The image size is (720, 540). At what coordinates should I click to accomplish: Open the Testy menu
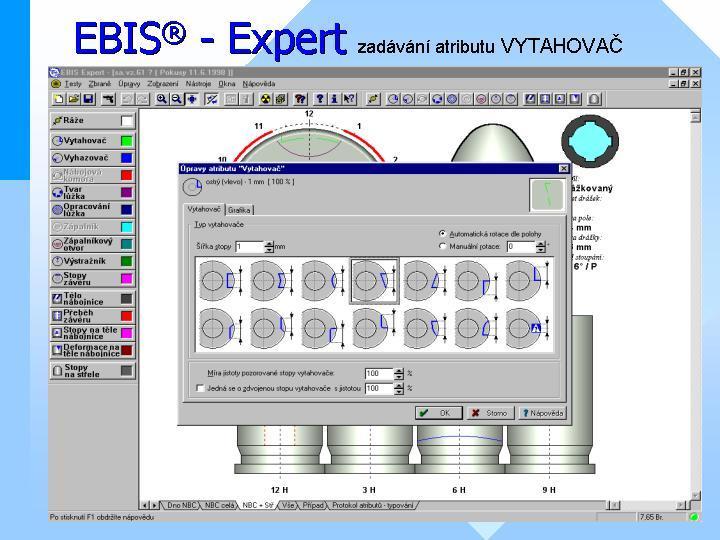click(73, 84)
